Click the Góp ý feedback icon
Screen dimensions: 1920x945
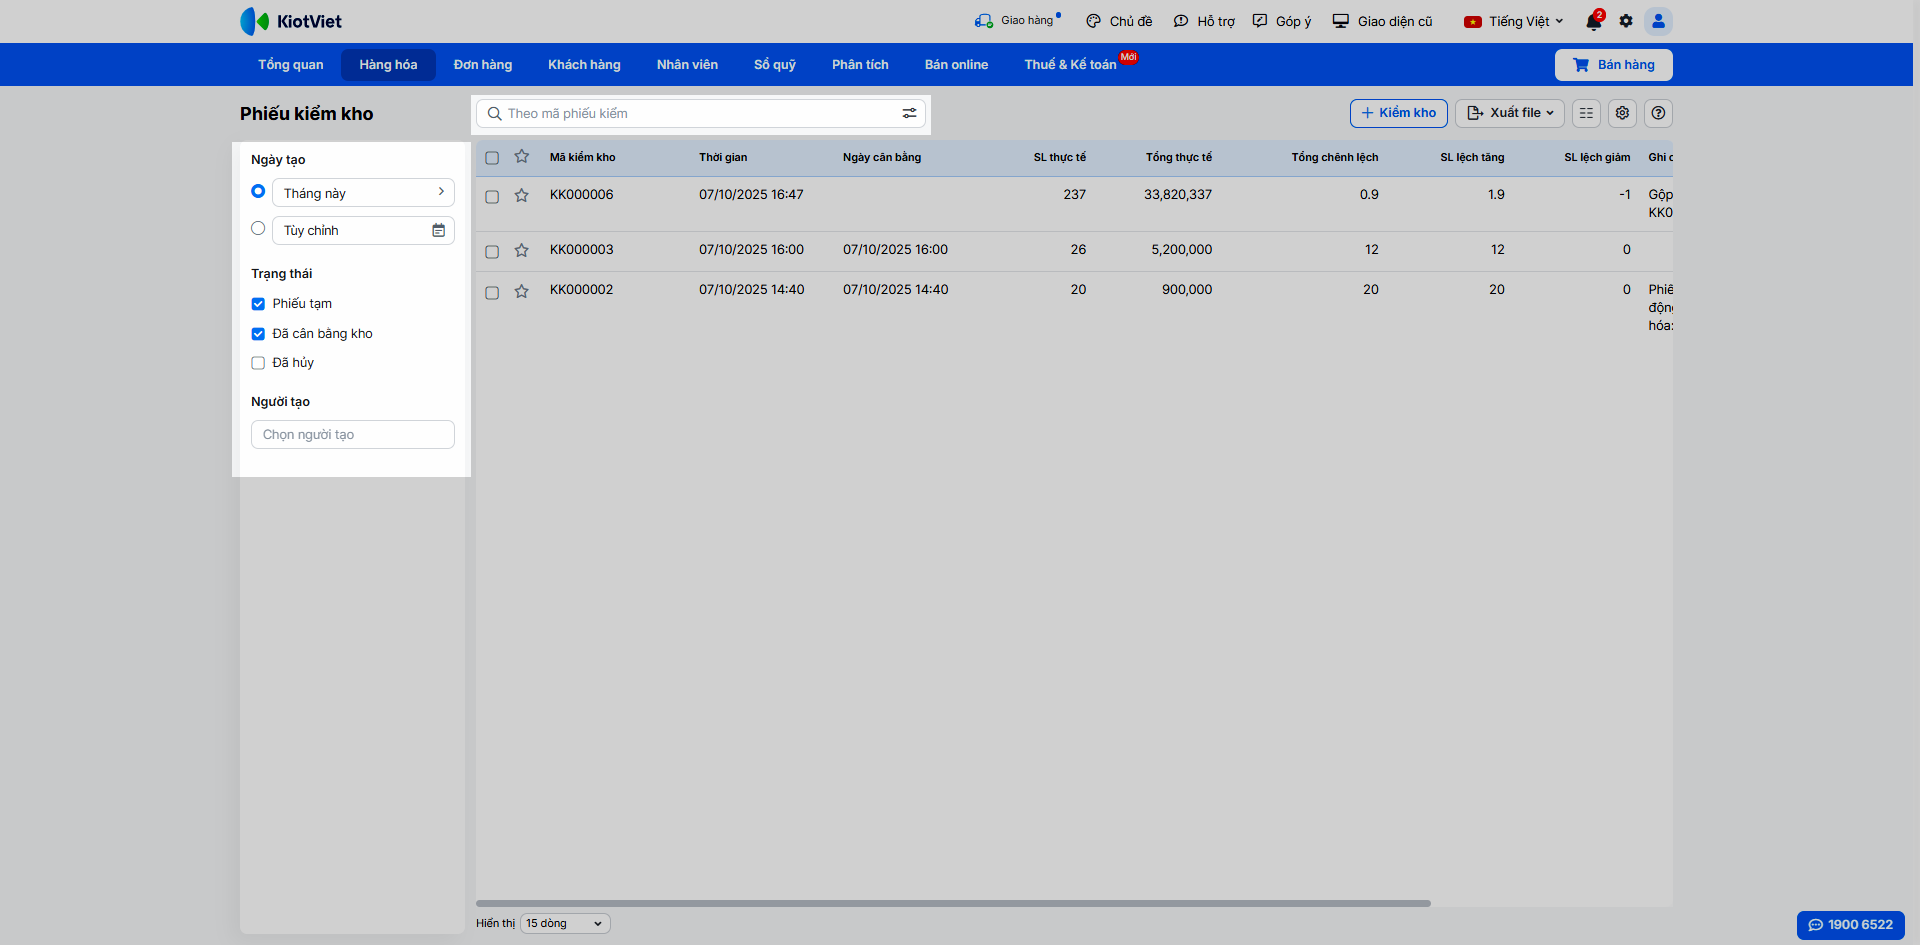1260,21
